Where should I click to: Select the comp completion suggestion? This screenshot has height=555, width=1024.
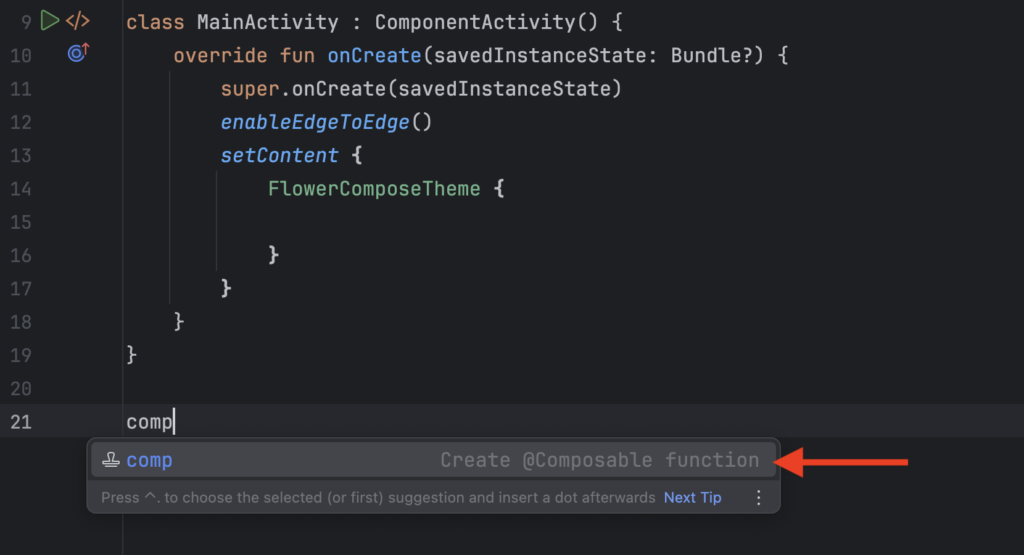pyautogui.click(x=149, y=460)
